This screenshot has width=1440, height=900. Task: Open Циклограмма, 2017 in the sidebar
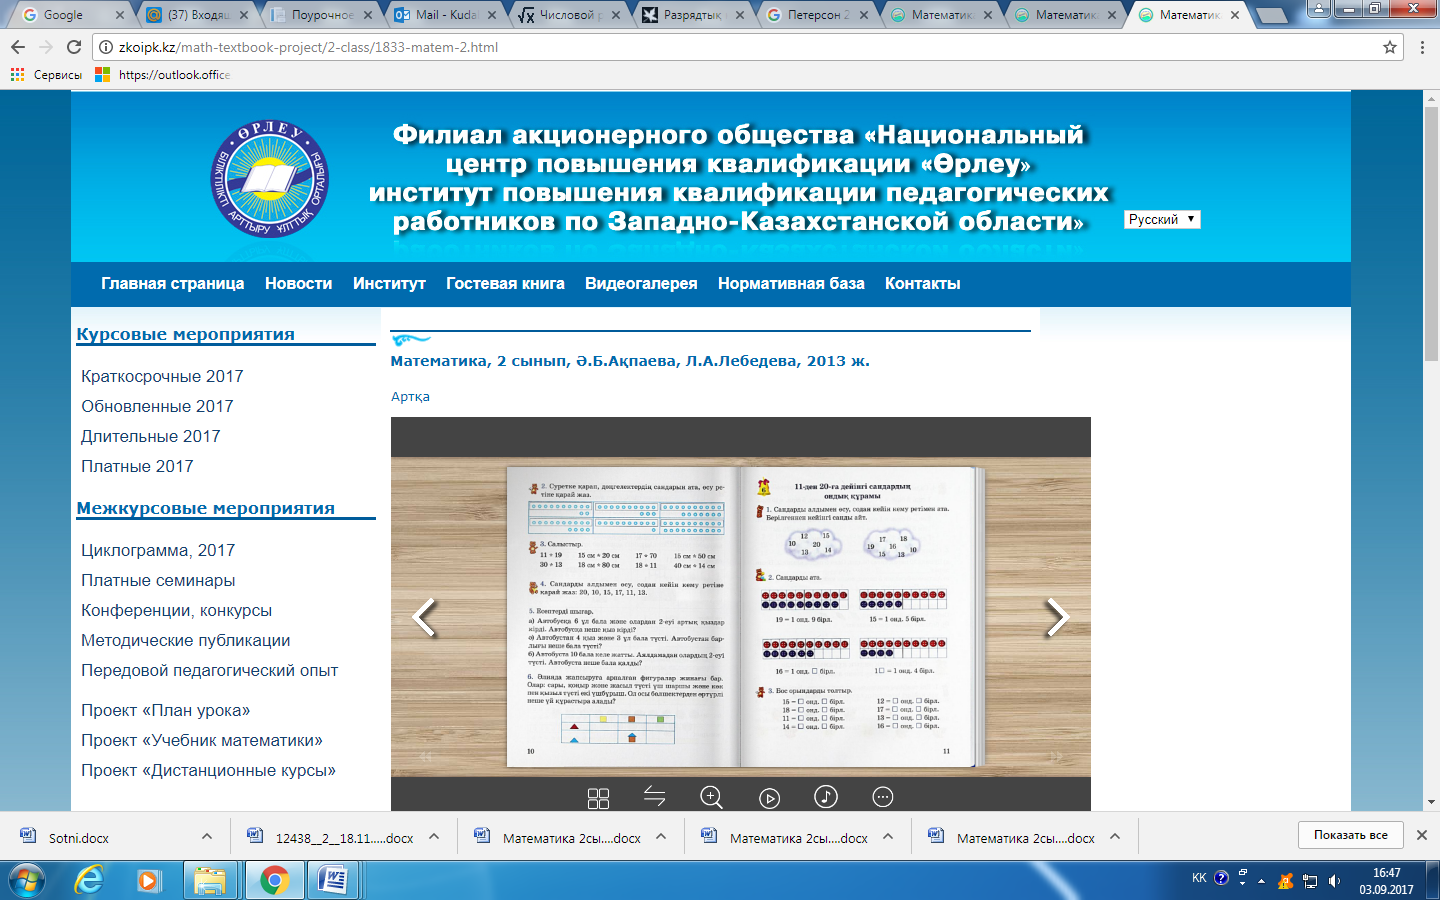pyautogui.click(x=158, y=551)
